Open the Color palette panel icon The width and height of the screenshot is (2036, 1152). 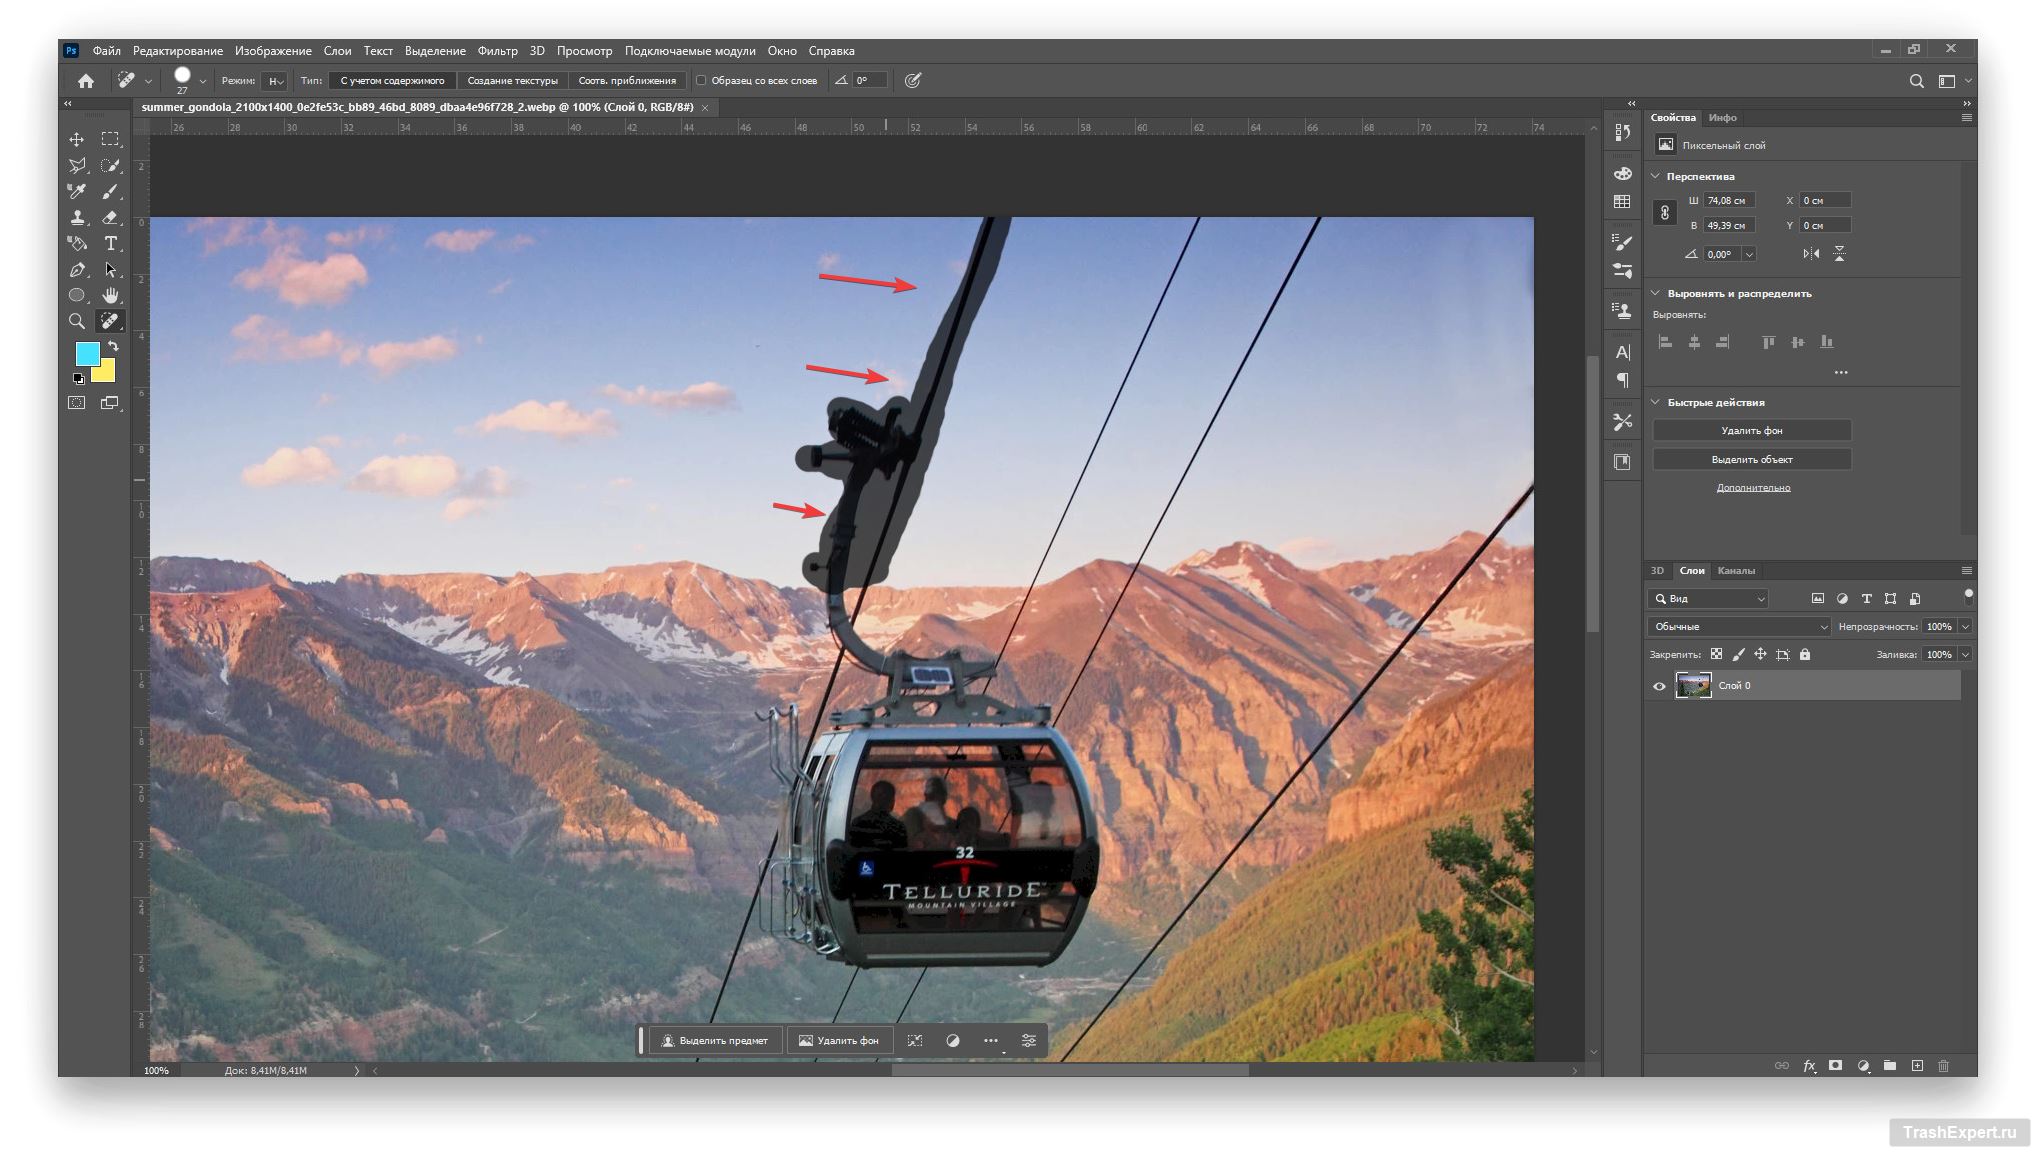(x=1622, y=174)
